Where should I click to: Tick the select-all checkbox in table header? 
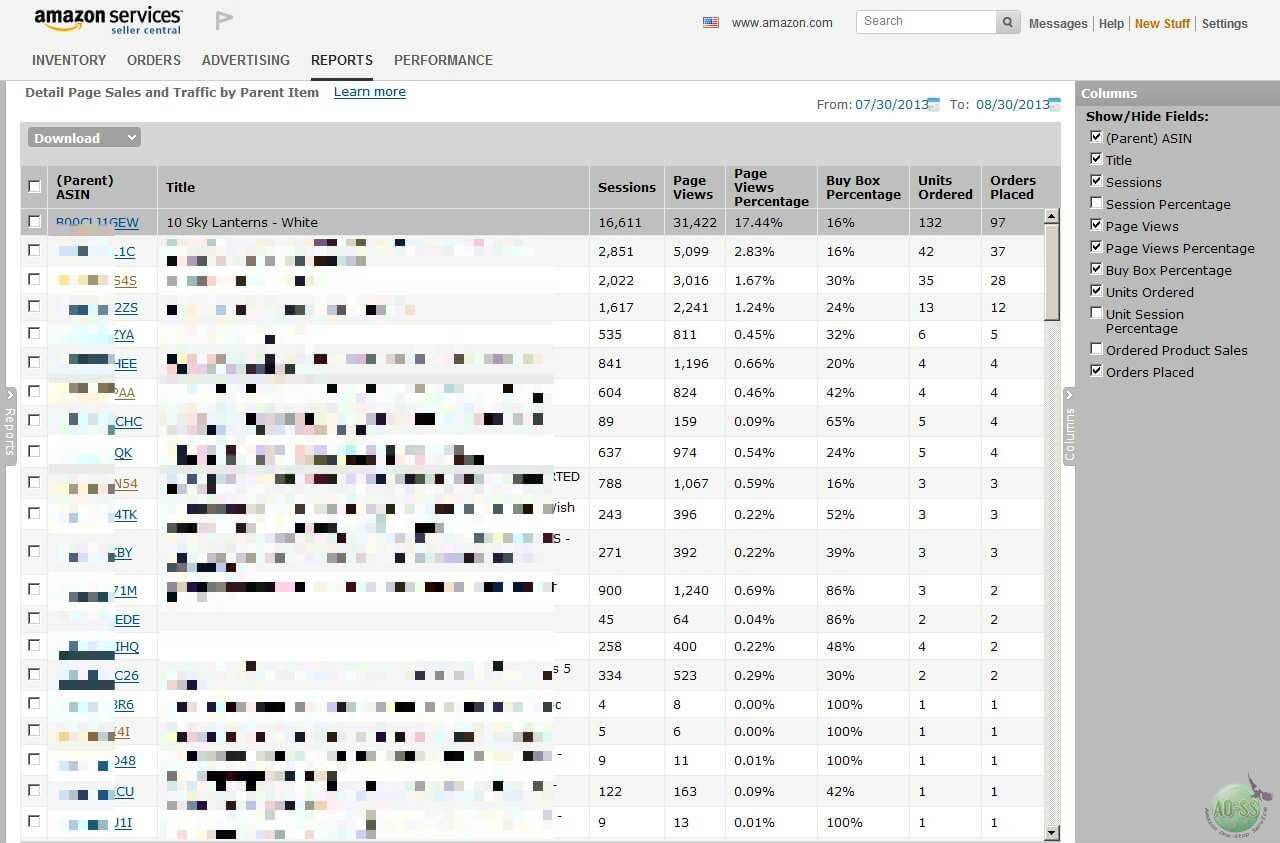click(x=35, y=187)
